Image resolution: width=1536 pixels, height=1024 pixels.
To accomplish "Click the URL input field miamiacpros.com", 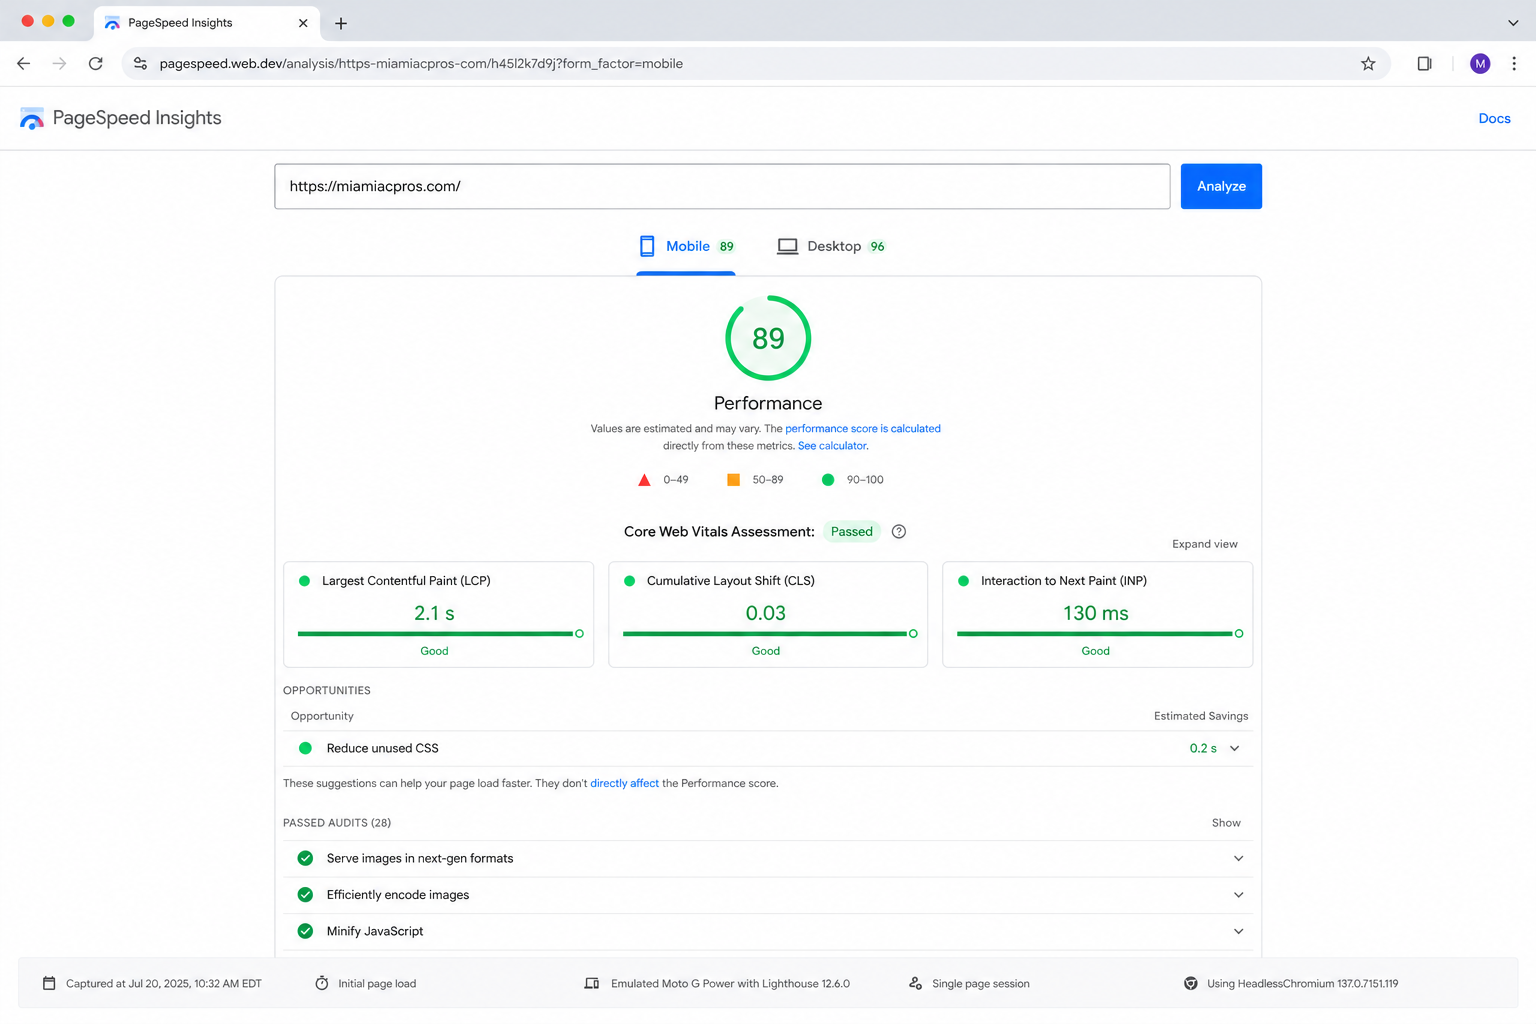I will [722, 186].
